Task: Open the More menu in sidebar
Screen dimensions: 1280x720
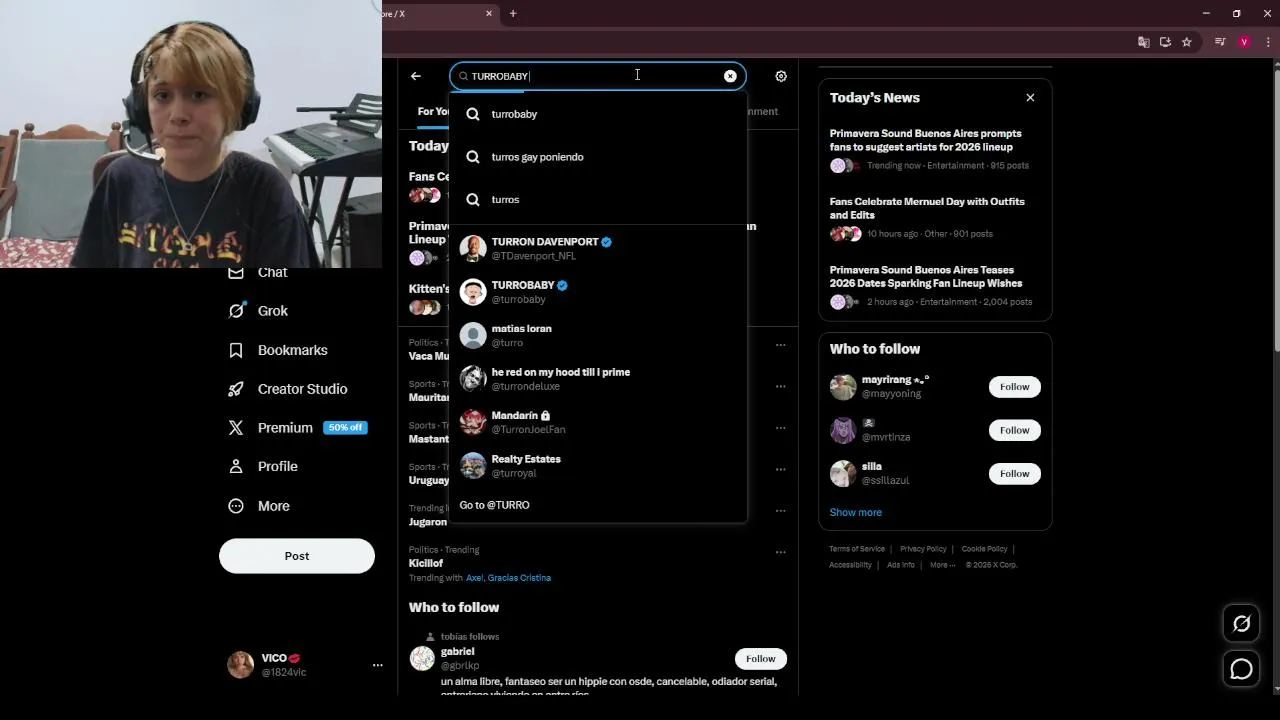Action: coord(259,506)
